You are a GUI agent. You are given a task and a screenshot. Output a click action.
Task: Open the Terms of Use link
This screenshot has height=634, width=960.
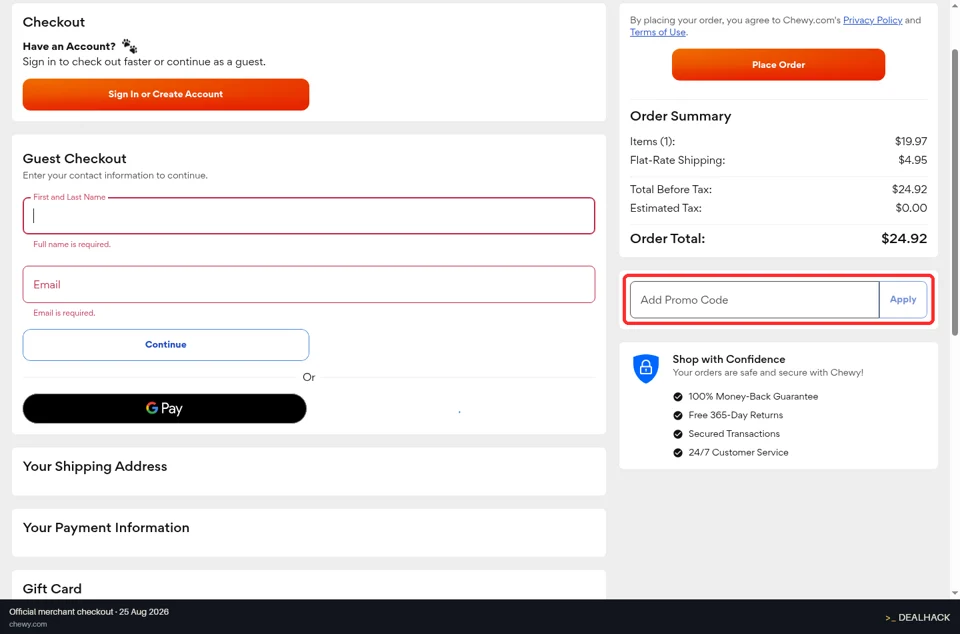658,32
